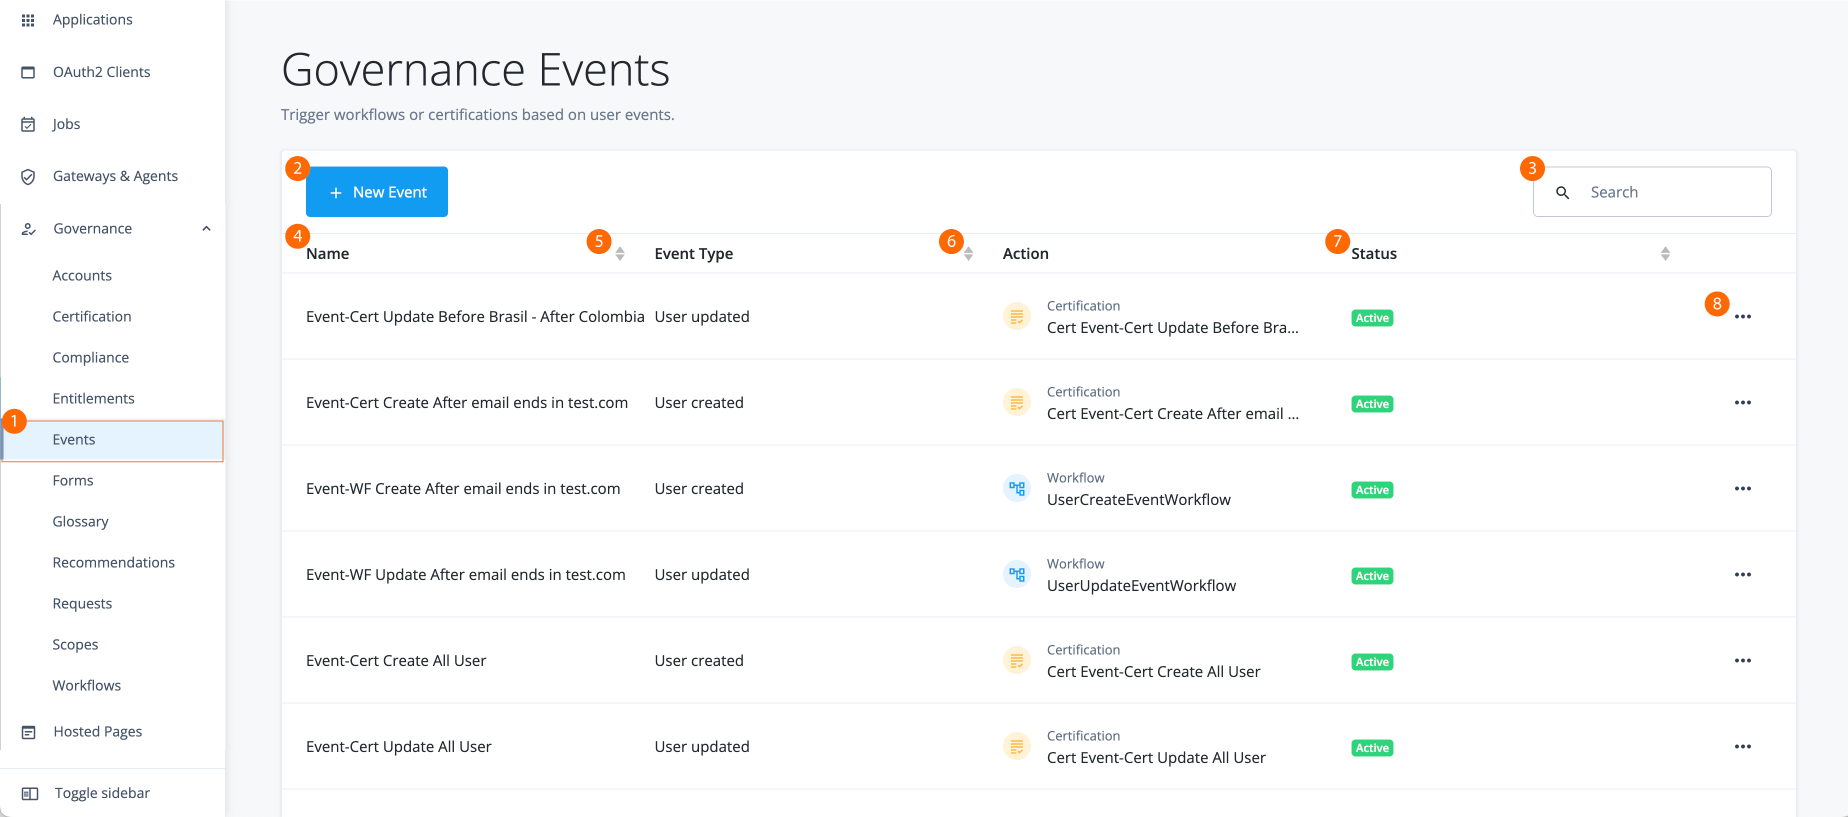
Task: Click workflow icon beside UserCreateEventWorkflow
Action: tap(1017, 488)
